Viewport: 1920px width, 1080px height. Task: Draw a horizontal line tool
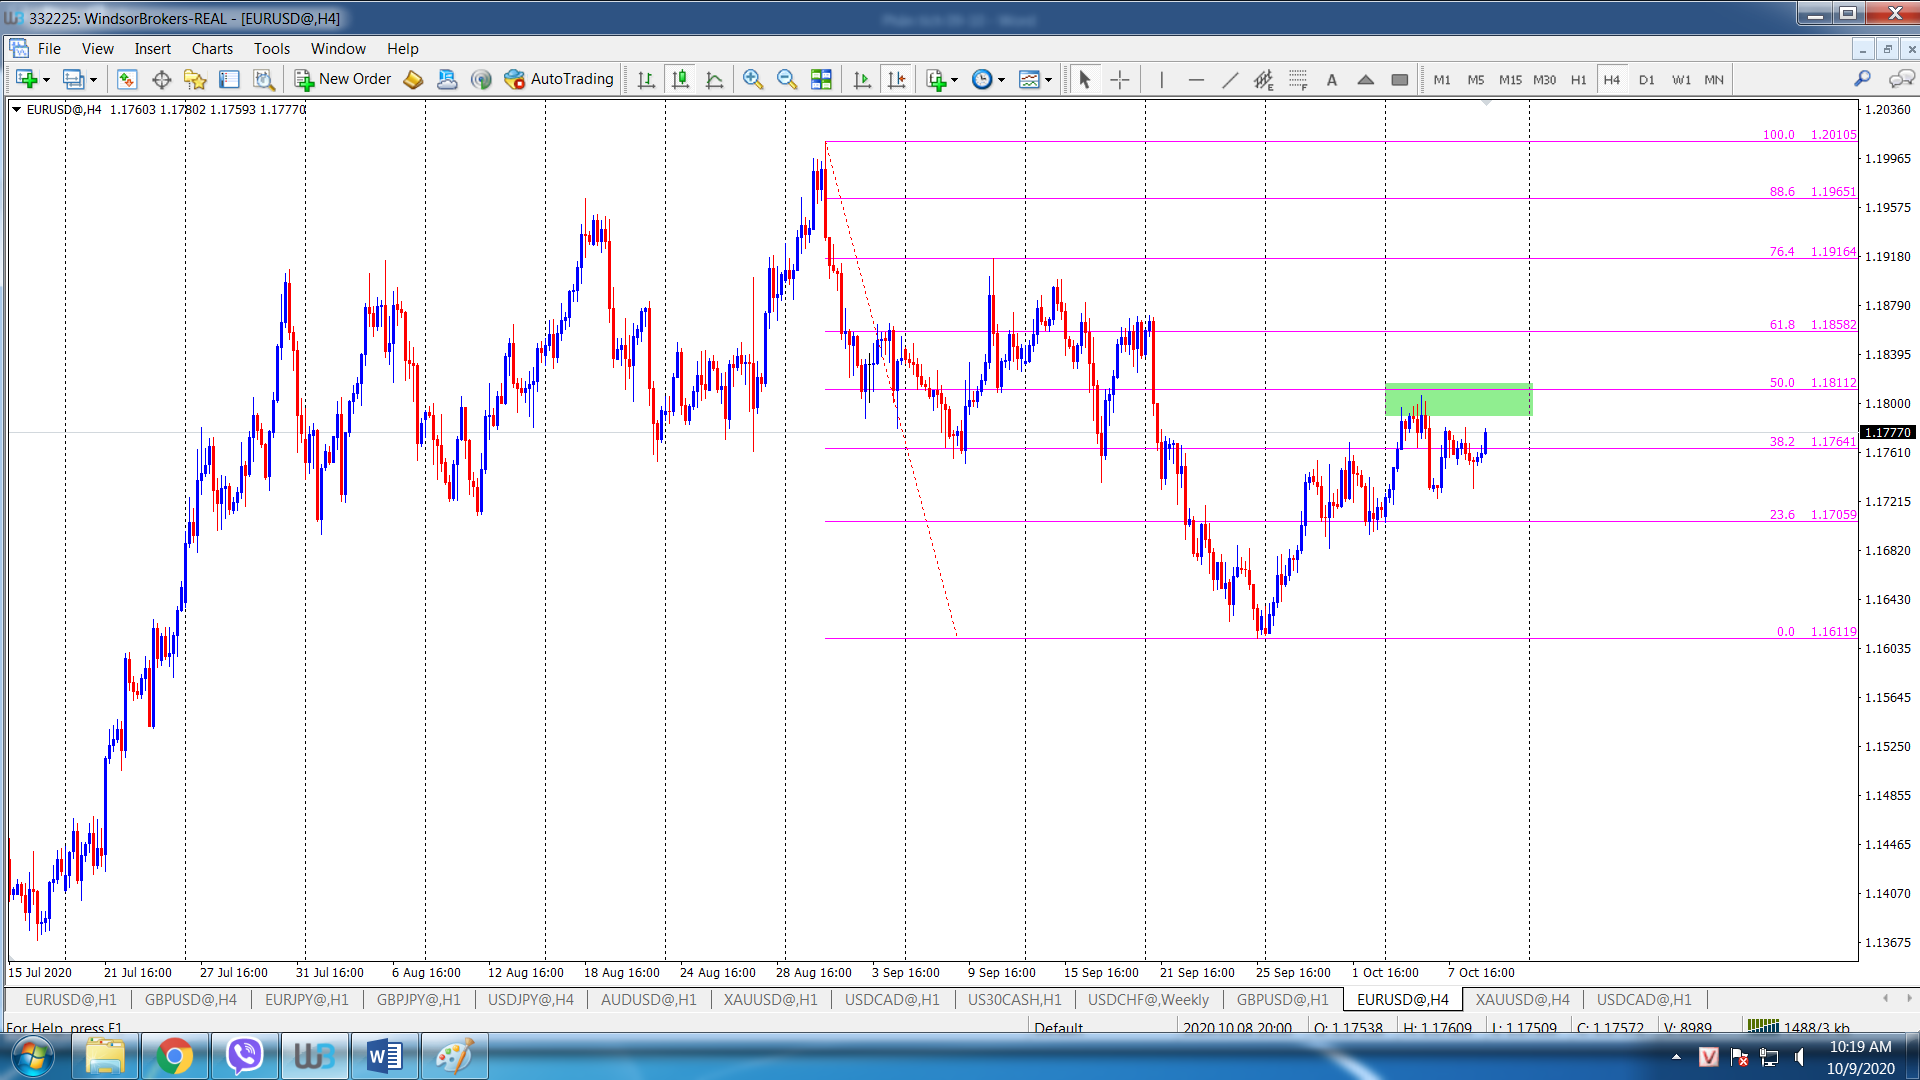tap(1196, 79)
